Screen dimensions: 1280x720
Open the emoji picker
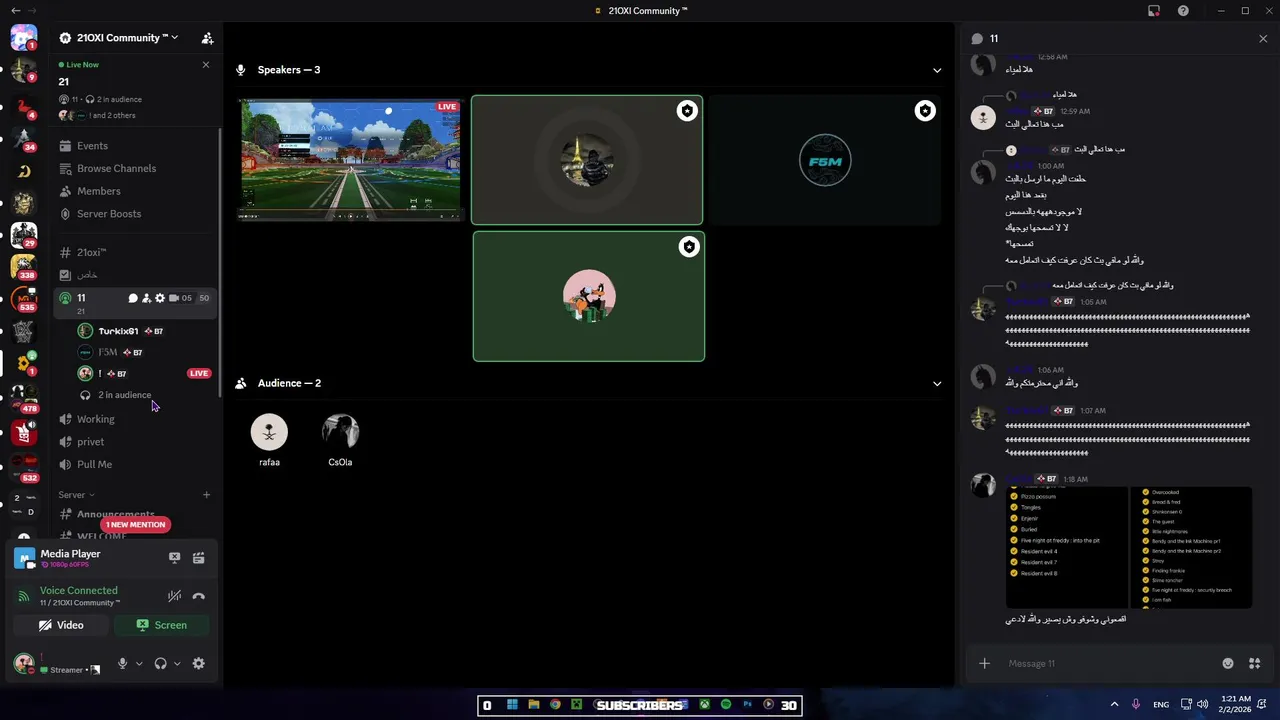coord(1228,663)
